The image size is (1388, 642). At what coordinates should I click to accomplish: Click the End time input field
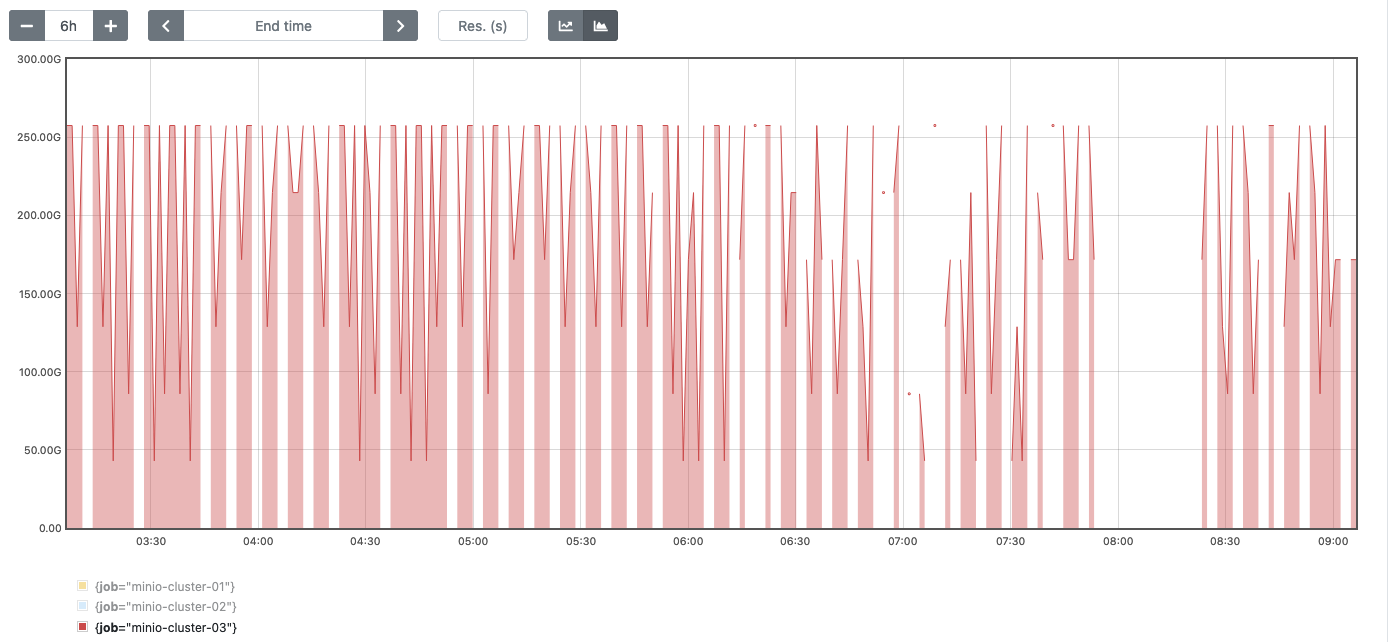coord(283,25)
